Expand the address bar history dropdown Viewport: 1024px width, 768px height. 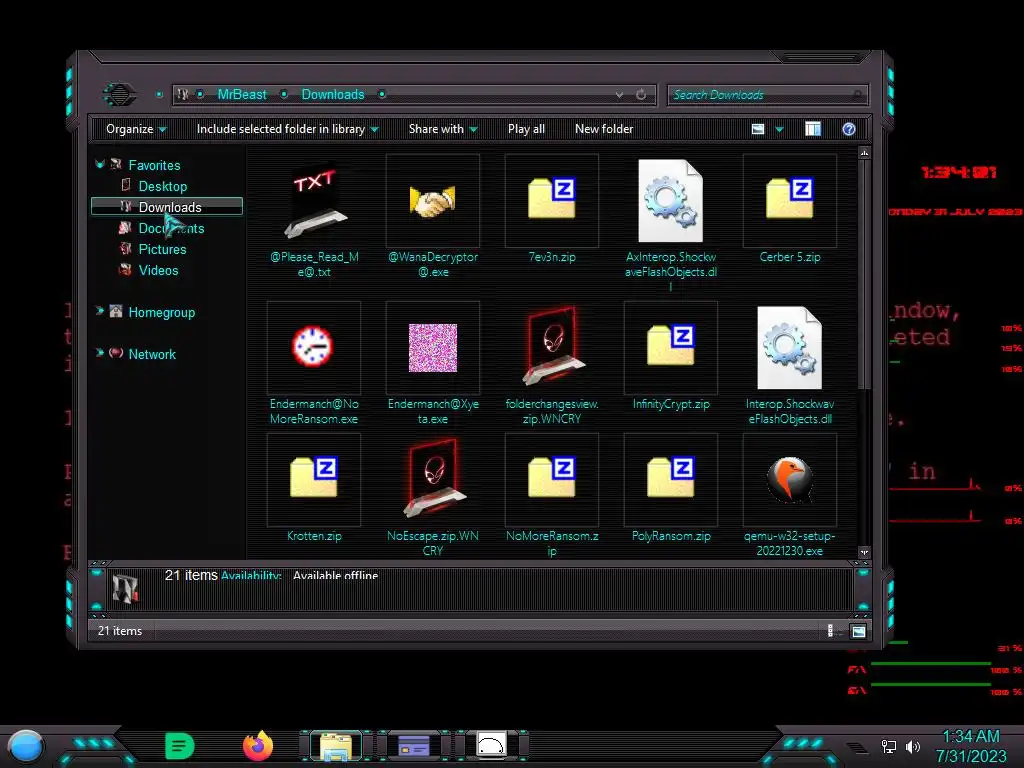(x=619, y=95)
